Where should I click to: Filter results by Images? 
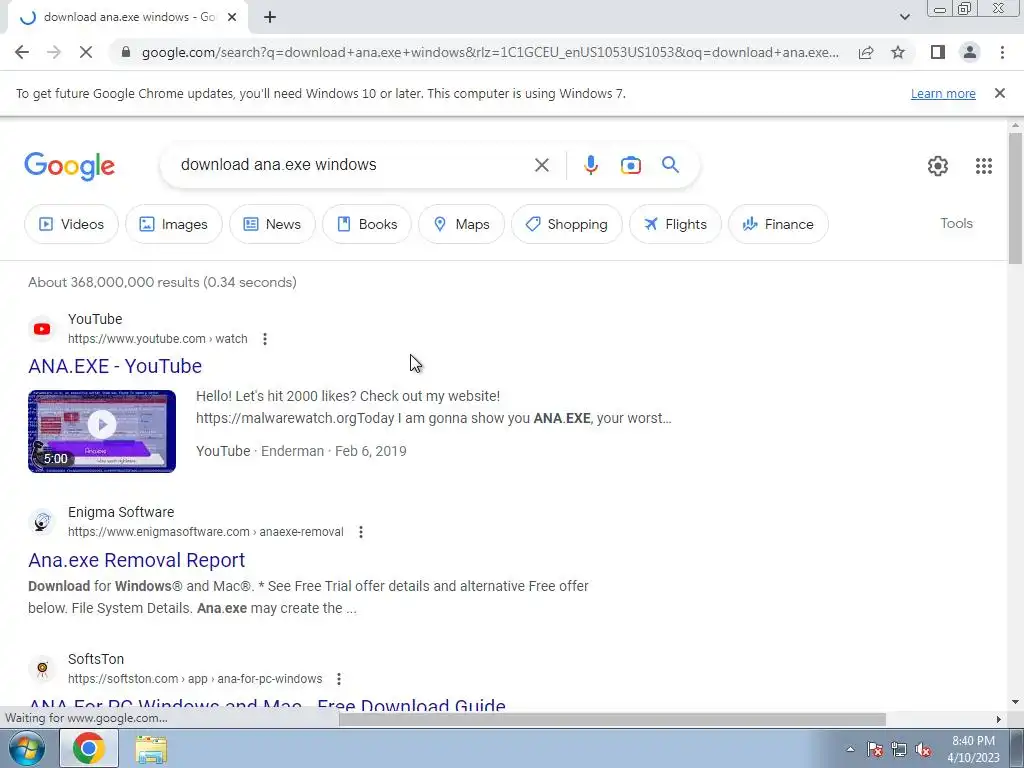click(174, 224)
